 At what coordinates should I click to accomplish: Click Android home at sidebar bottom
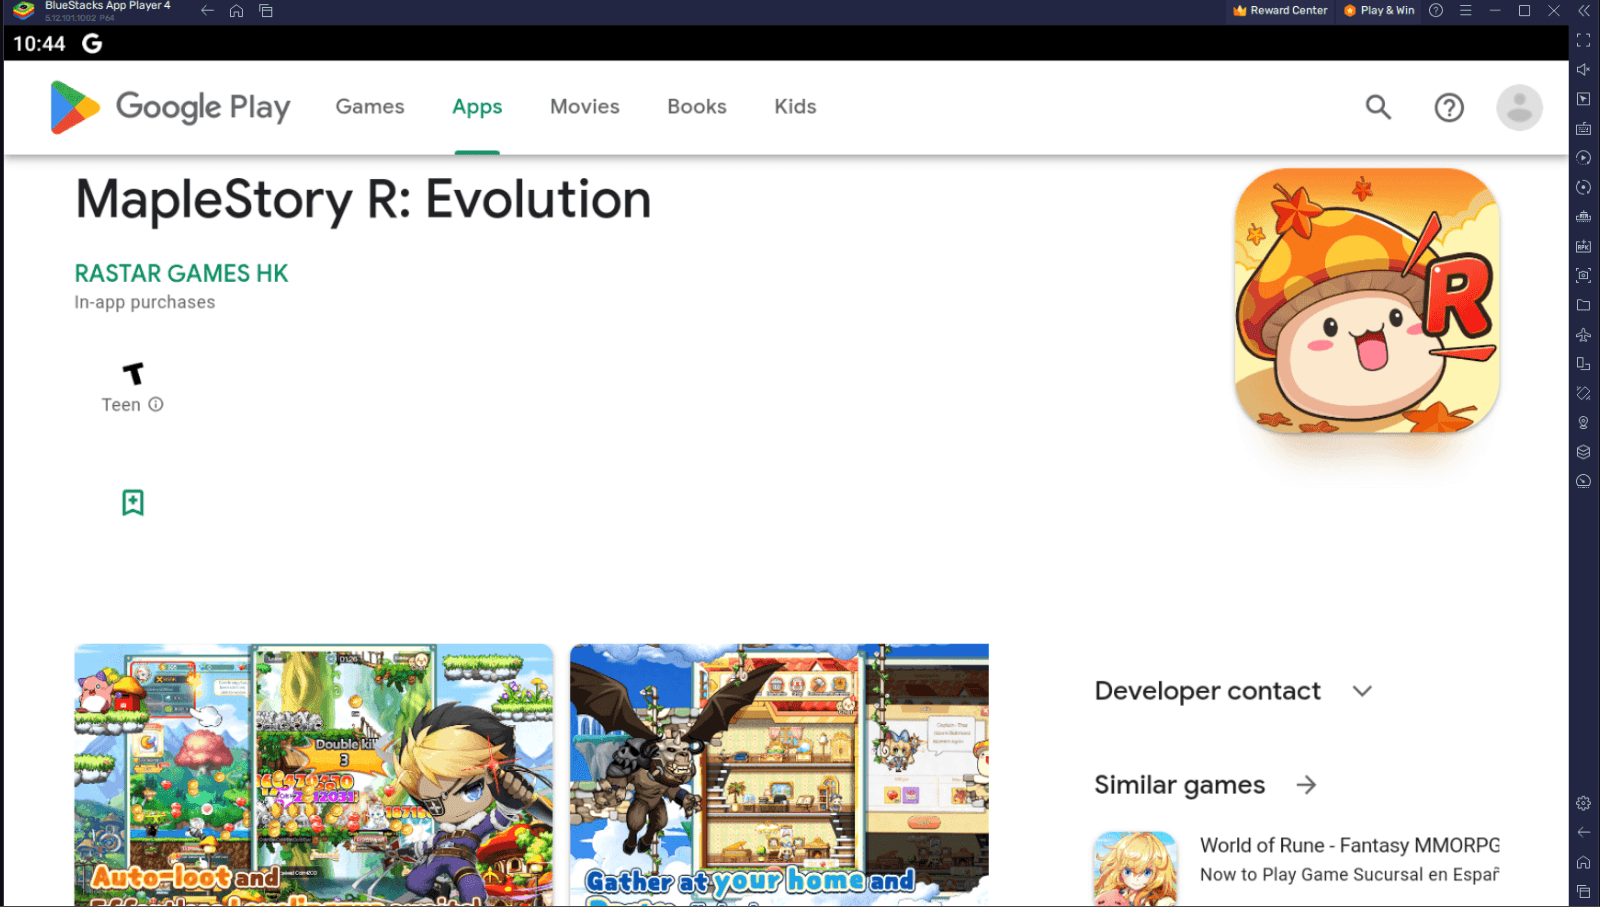point(1583,862)
